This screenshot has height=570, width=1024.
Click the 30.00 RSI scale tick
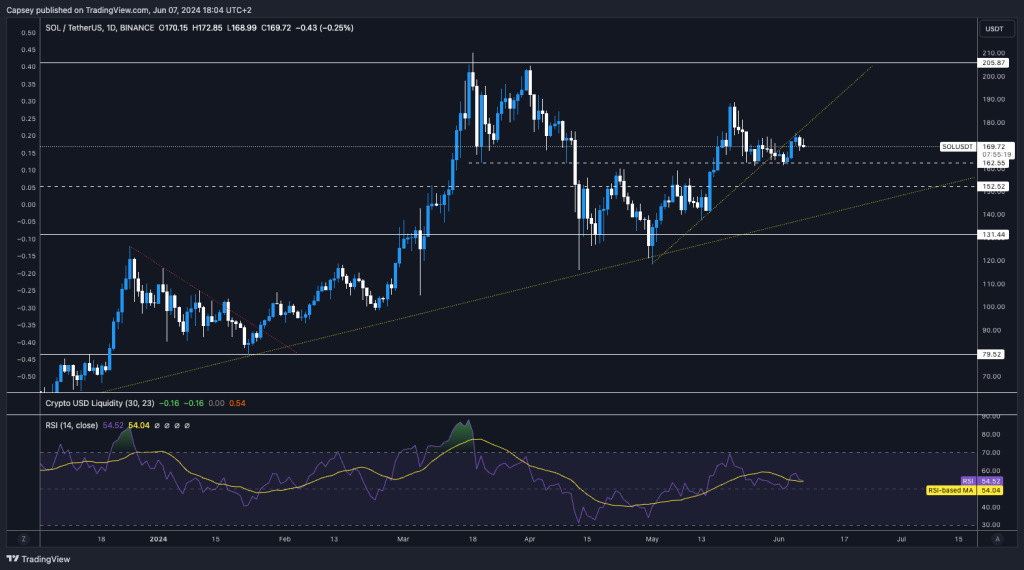[x=991, y=525]
